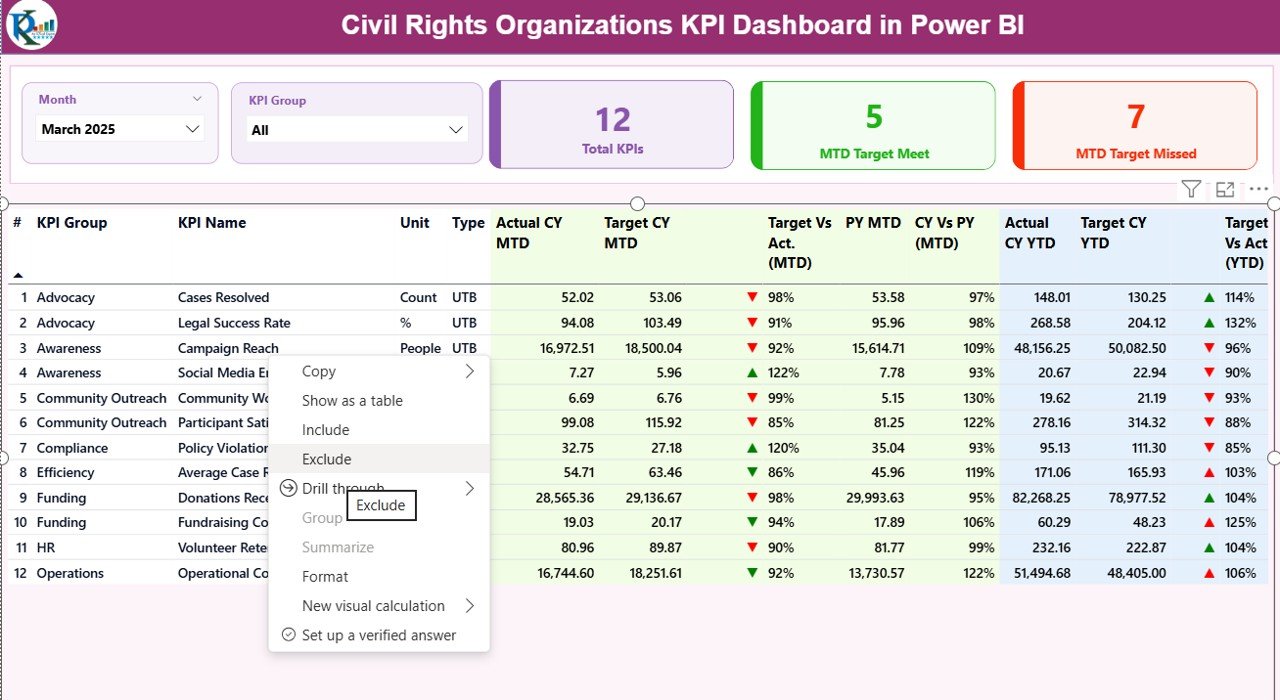The width and height of the screenshot is (1280, 700).
Task: Click Format in the context menu
Action: pyautogui.click(x=325, y=576)
